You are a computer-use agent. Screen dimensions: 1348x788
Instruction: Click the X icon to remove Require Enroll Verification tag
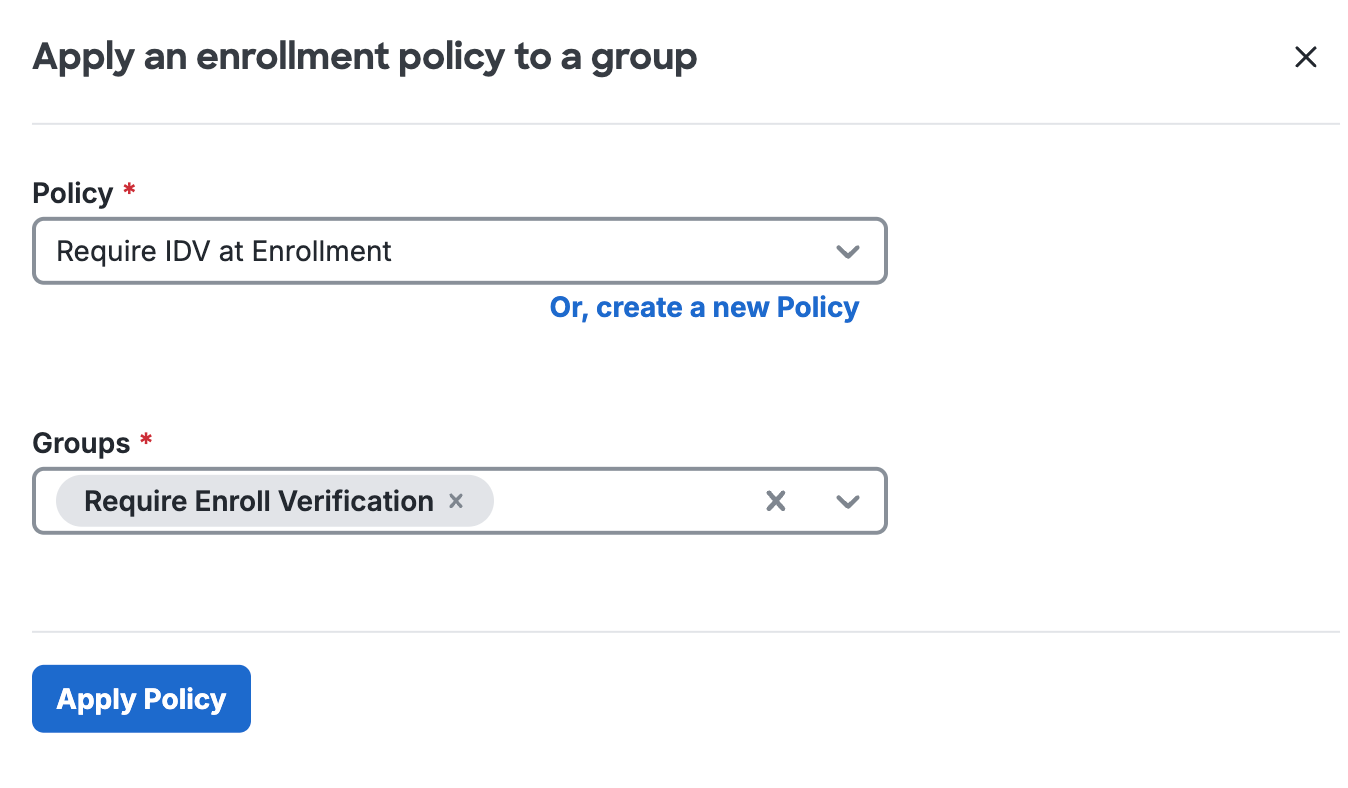[x=456, y=500]
